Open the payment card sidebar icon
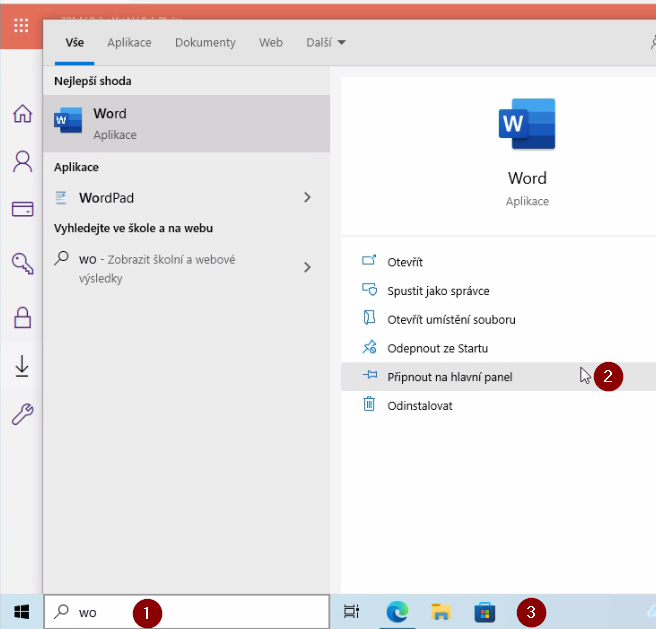This screenshot has width=656, height=629. point(23,209)
